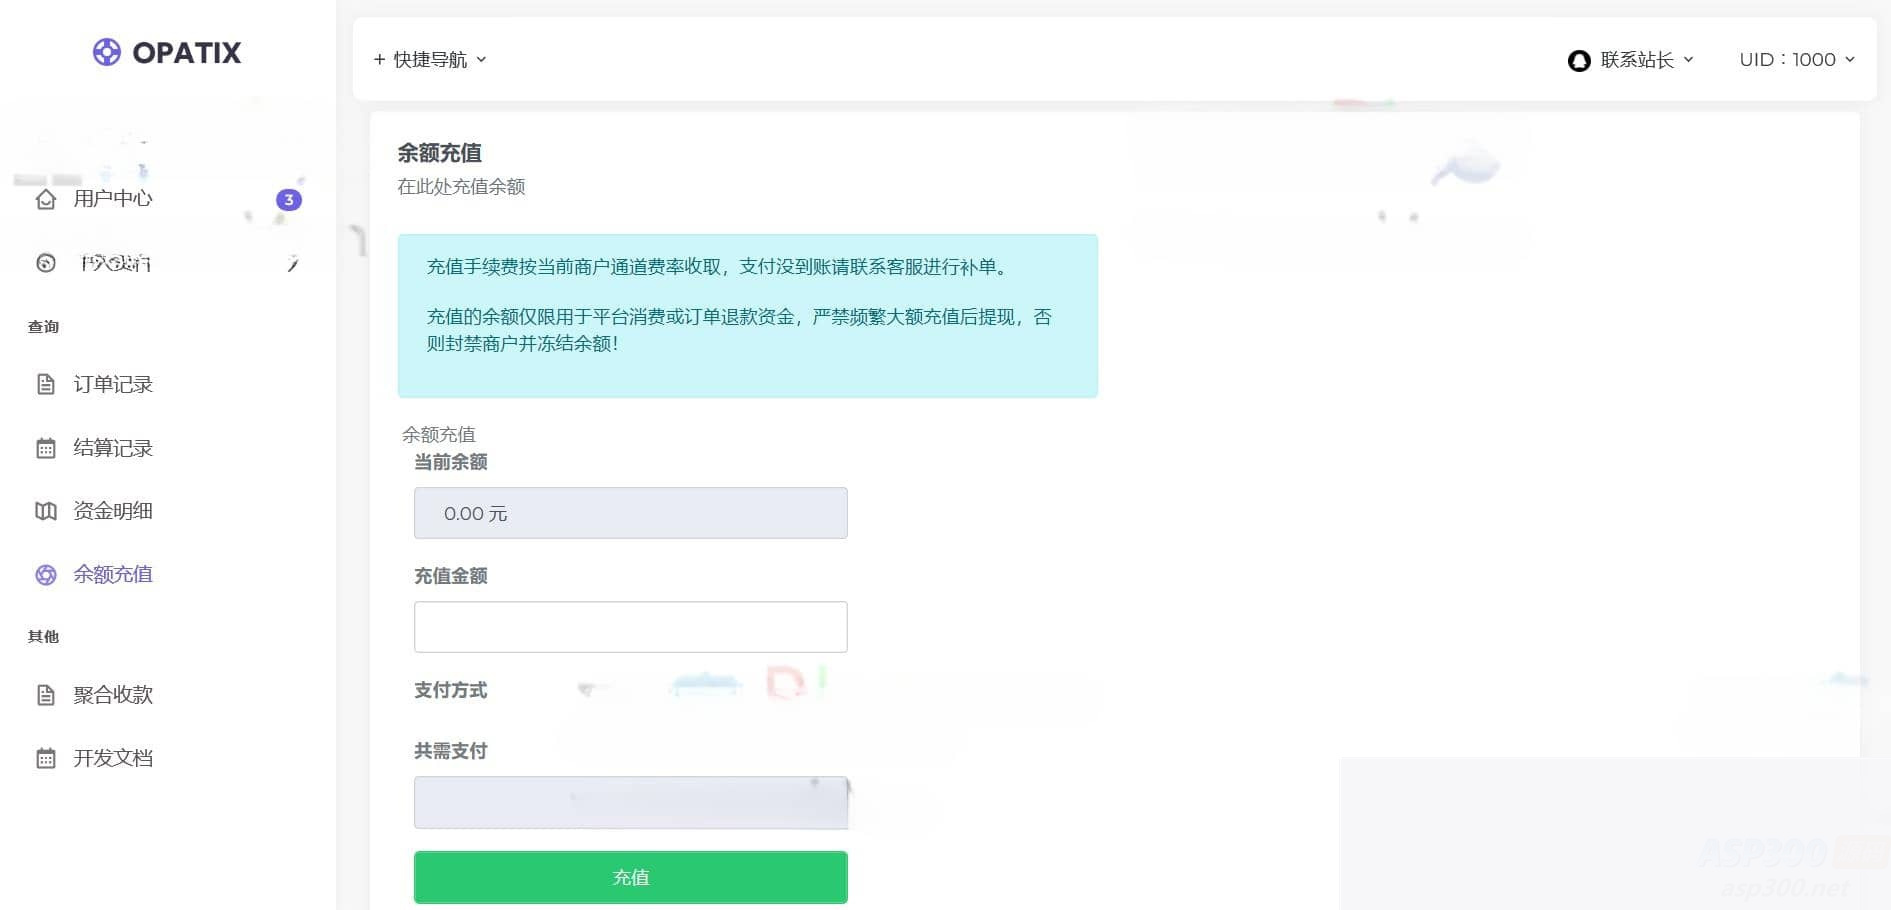The width and height of the screenshot is (1891, 910).
Task: Open 用户中心 from the sidebar
Action: coord(111,199)
